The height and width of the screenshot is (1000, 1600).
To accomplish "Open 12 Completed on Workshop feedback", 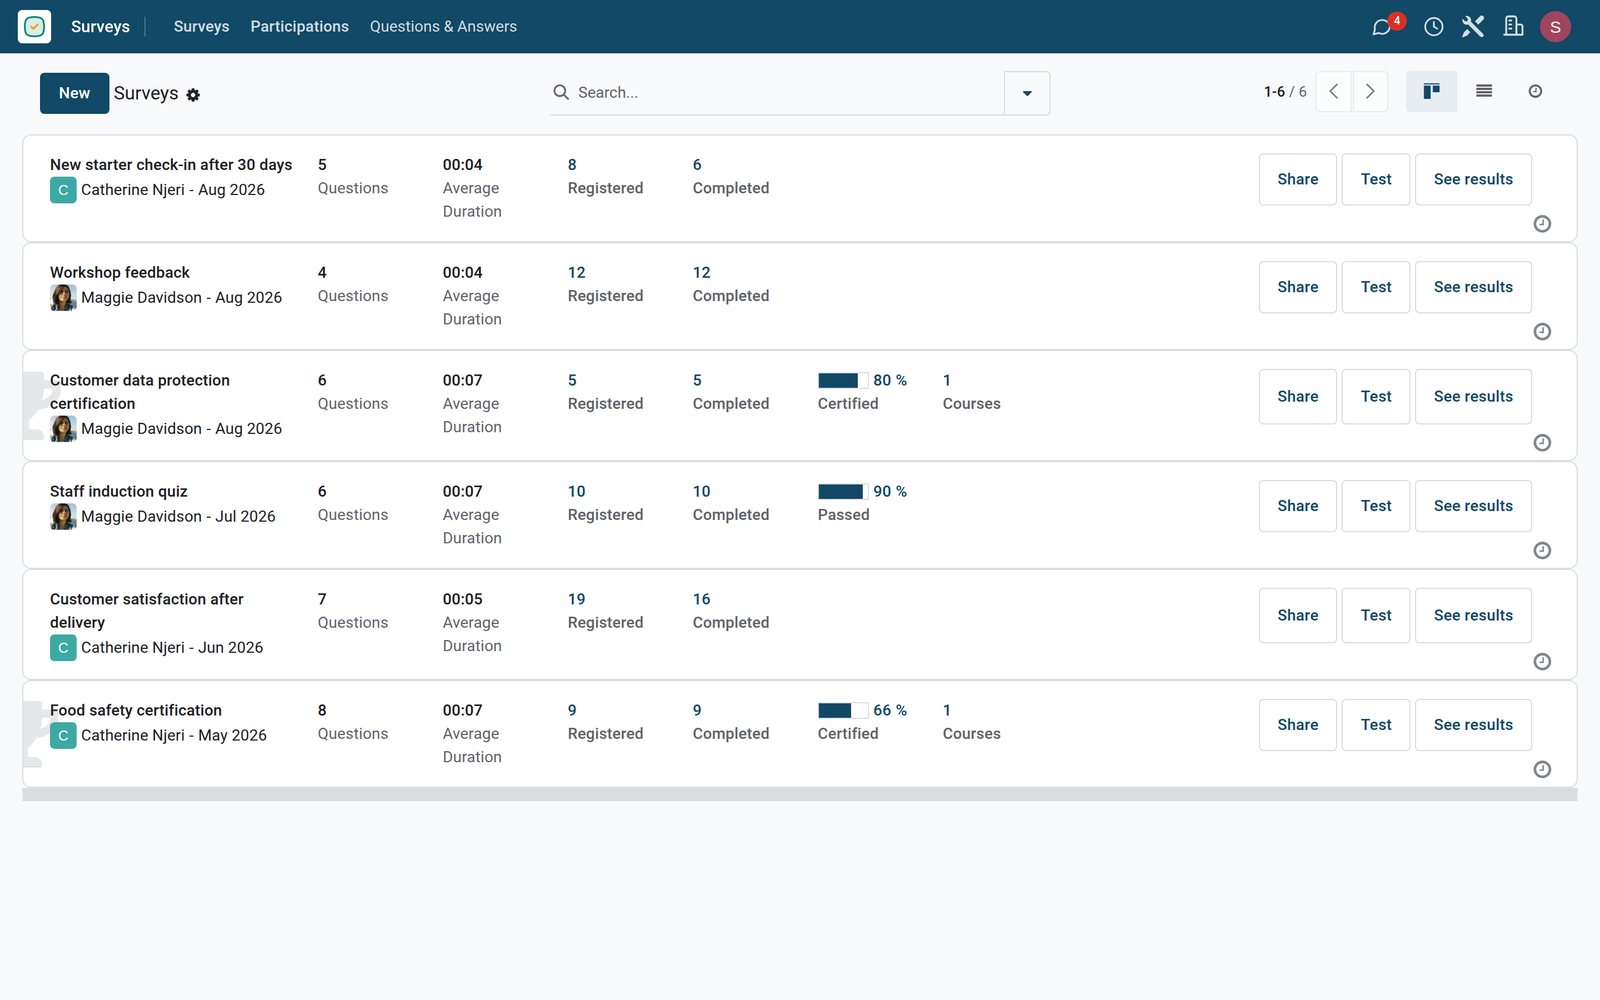I will point(730,285).
